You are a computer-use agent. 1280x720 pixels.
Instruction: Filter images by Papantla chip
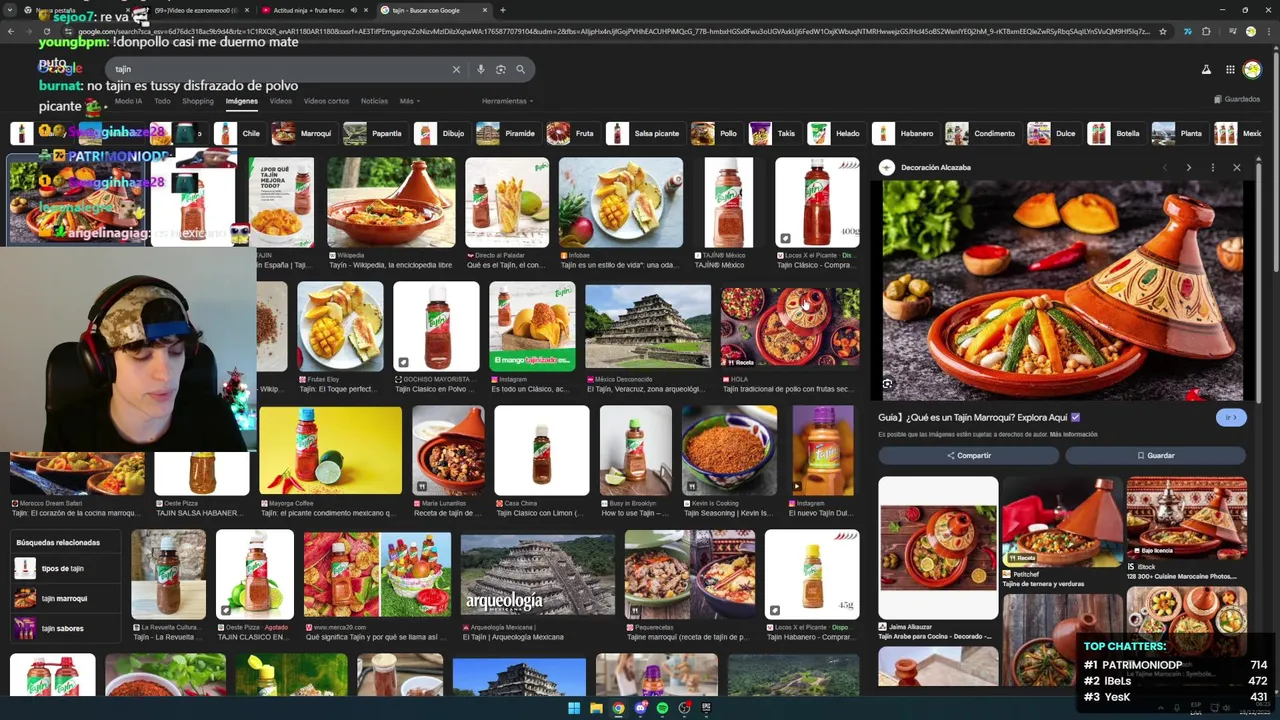[x=373, y=133]
